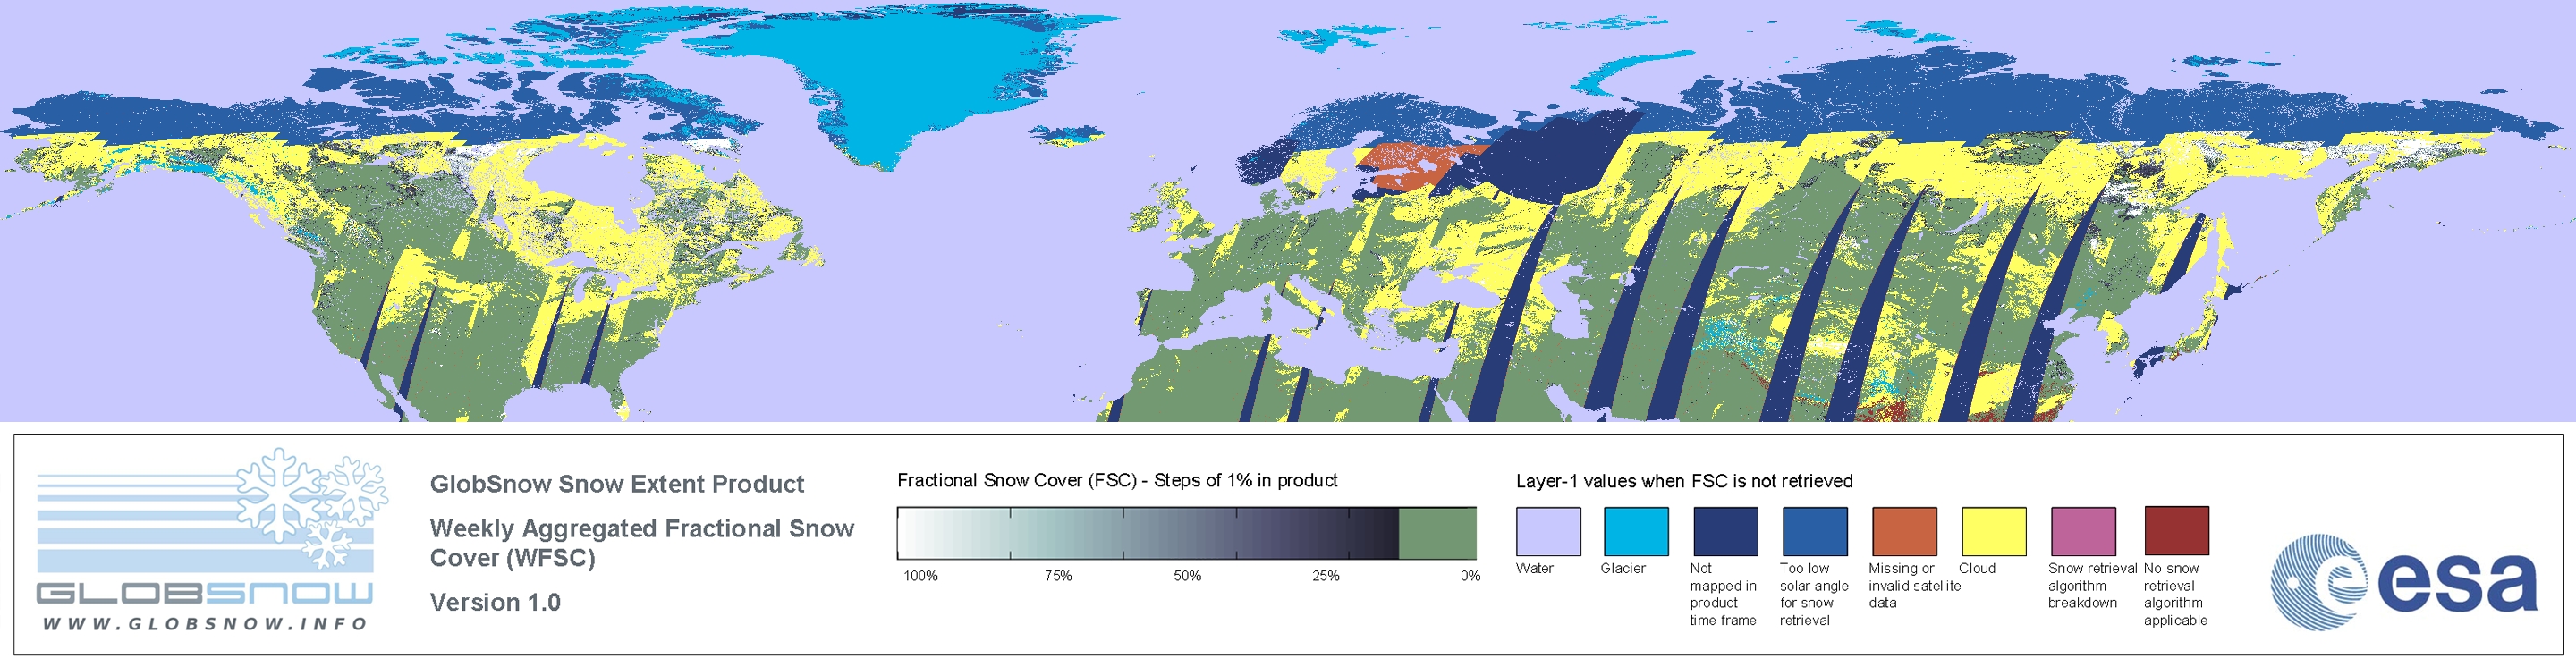Click the yellow Cloud swatch
This screenshot has width=2576, height=667.
[1993, 531]
